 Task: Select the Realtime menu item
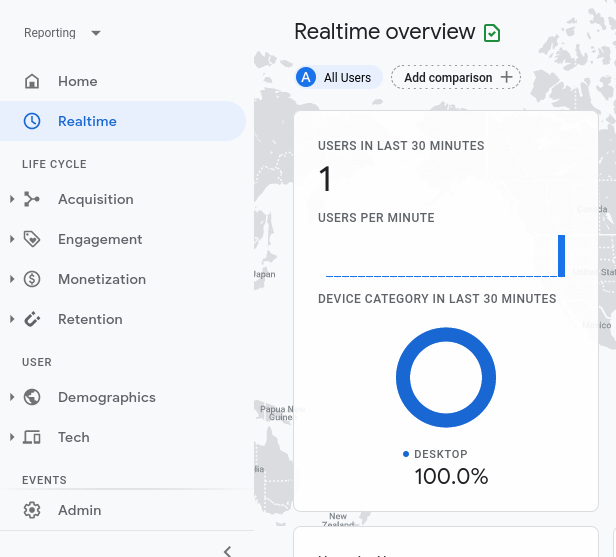pyautogui.click(x=123, y=121)
